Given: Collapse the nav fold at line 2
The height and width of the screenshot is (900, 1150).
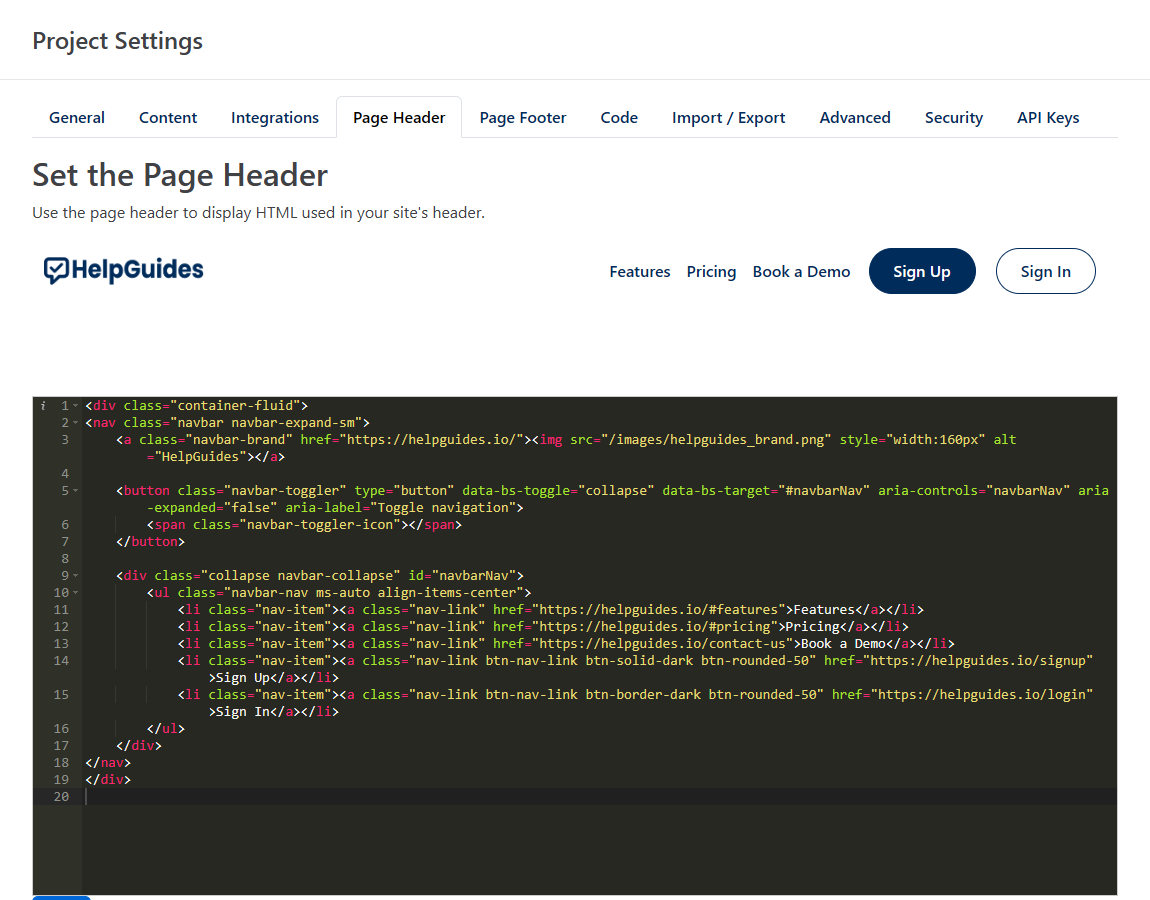Looking at the screenshot, I should tap(75, 422).
